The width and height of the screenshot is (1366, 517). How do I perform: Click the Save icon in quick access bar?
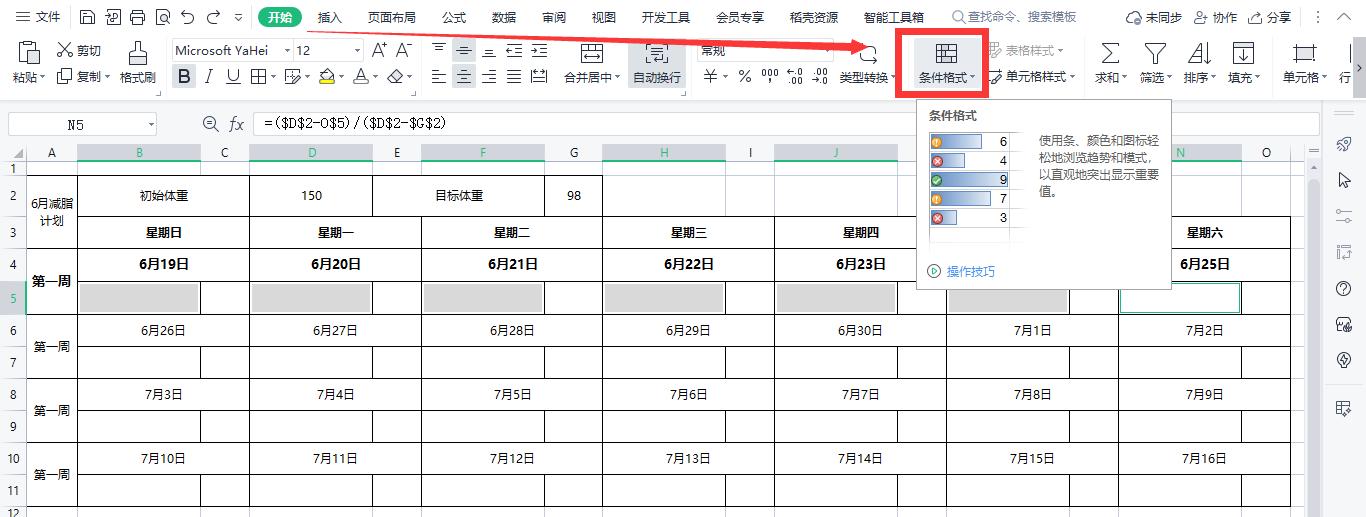pos(88,18)
